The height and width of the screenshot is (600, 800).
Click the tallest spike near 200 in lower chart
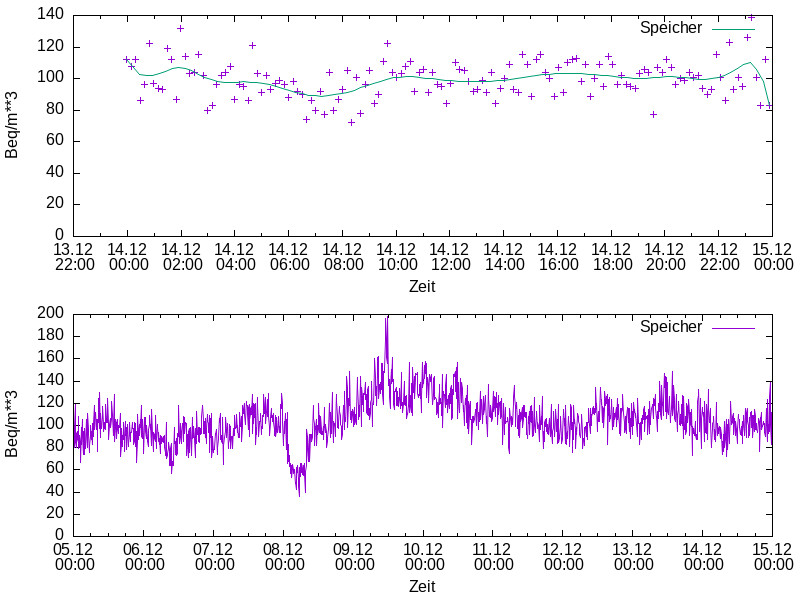tap(386, 320)
